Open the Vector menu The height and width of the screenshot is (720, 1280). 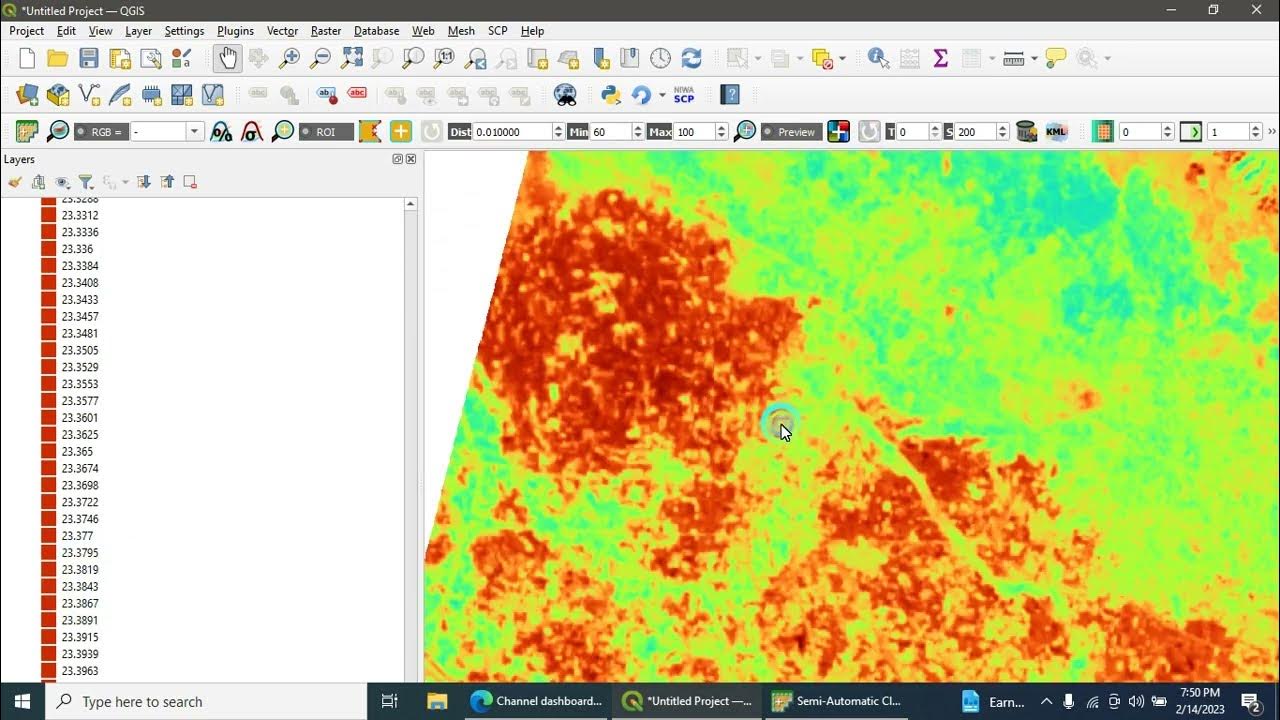(x=282, y=31)
